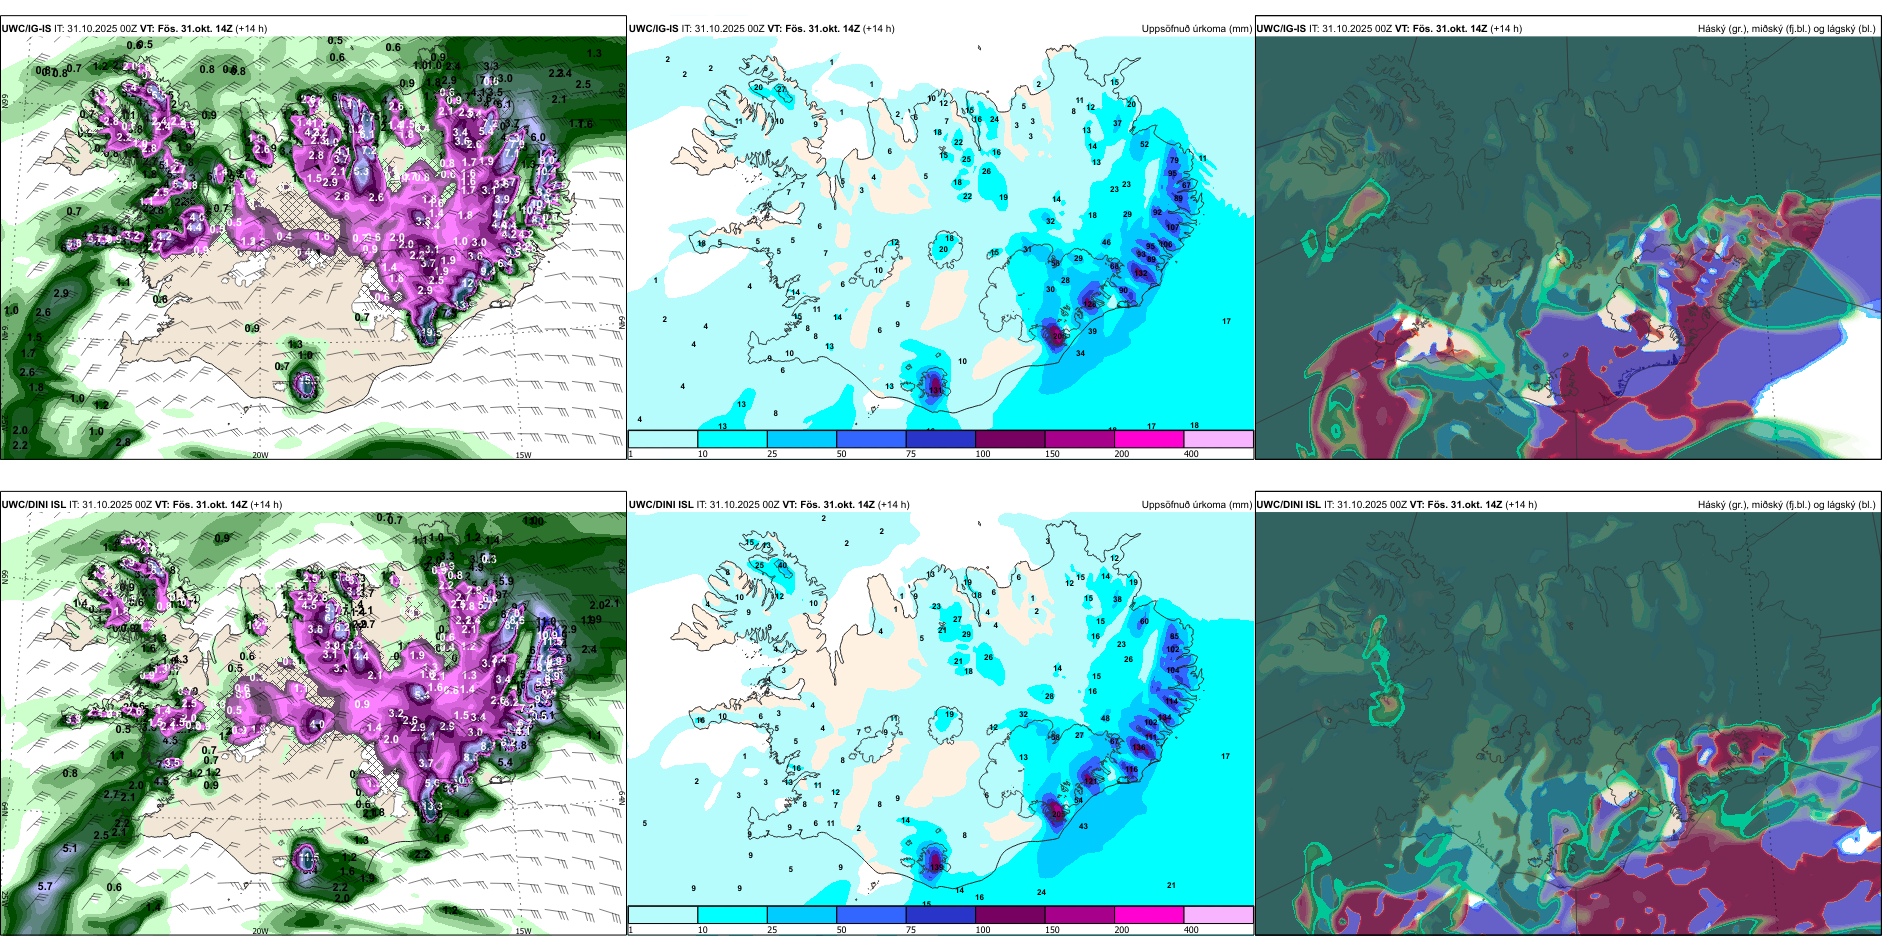This screenshot has width=1900, height=950.
Task: Click 'Háský (gr.), miðský (fj.bl.) og lágský (bl.)' on UWC/DINI ISL
Action: [1787, 505]
